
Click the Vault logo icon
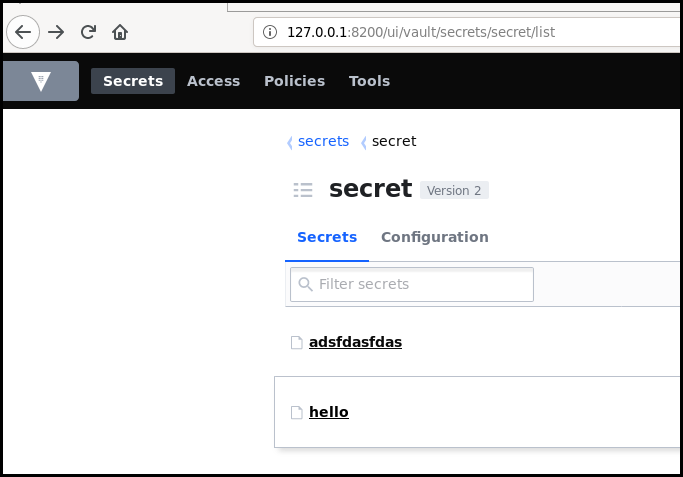(x=41, y=81)
